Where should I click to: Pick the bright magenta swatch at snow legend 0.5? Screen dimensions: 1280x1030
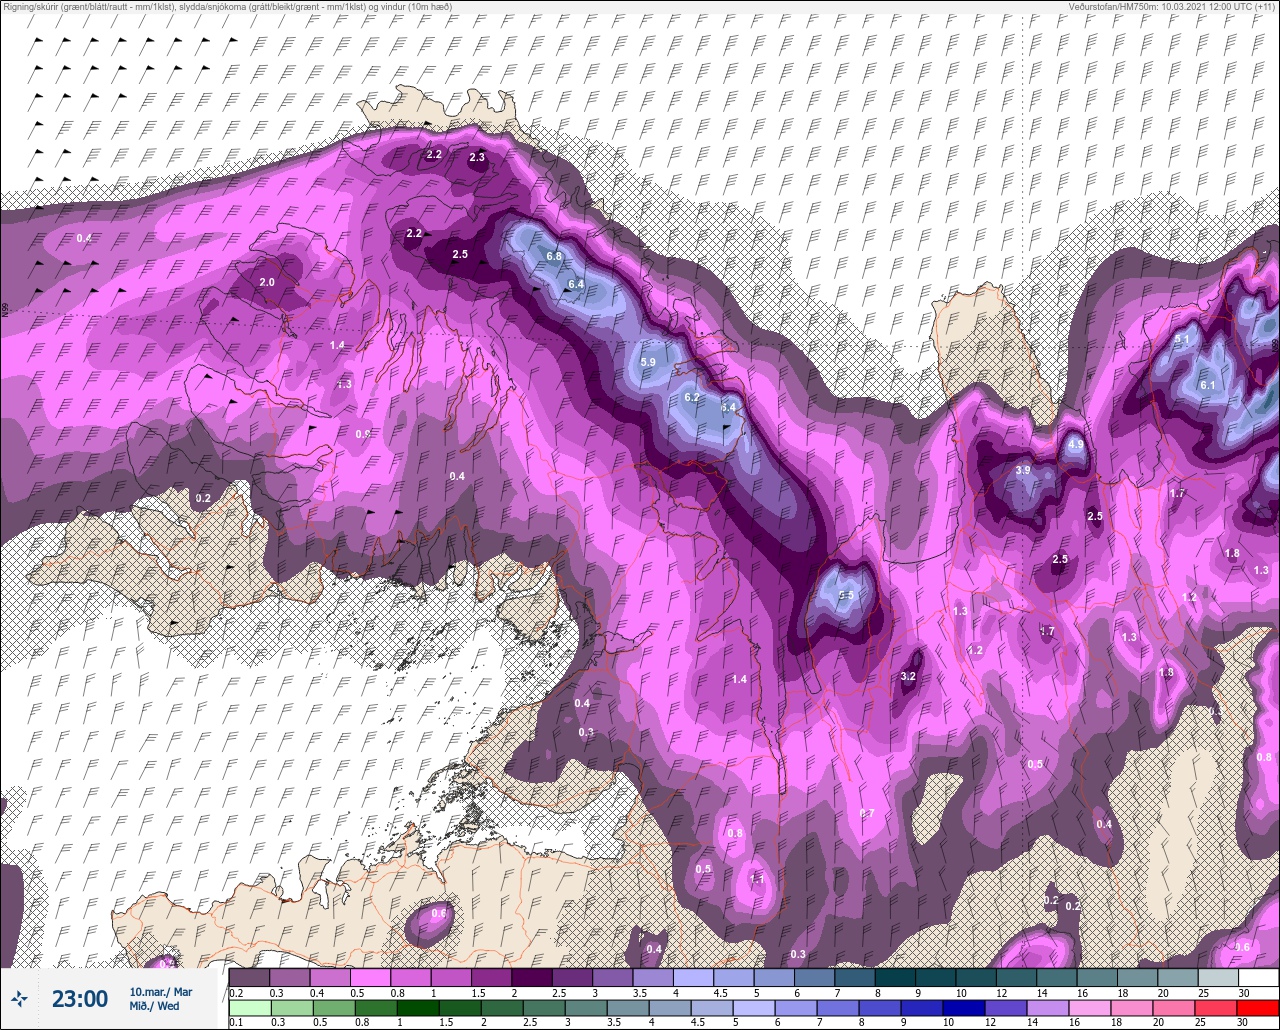pos(370,977)
